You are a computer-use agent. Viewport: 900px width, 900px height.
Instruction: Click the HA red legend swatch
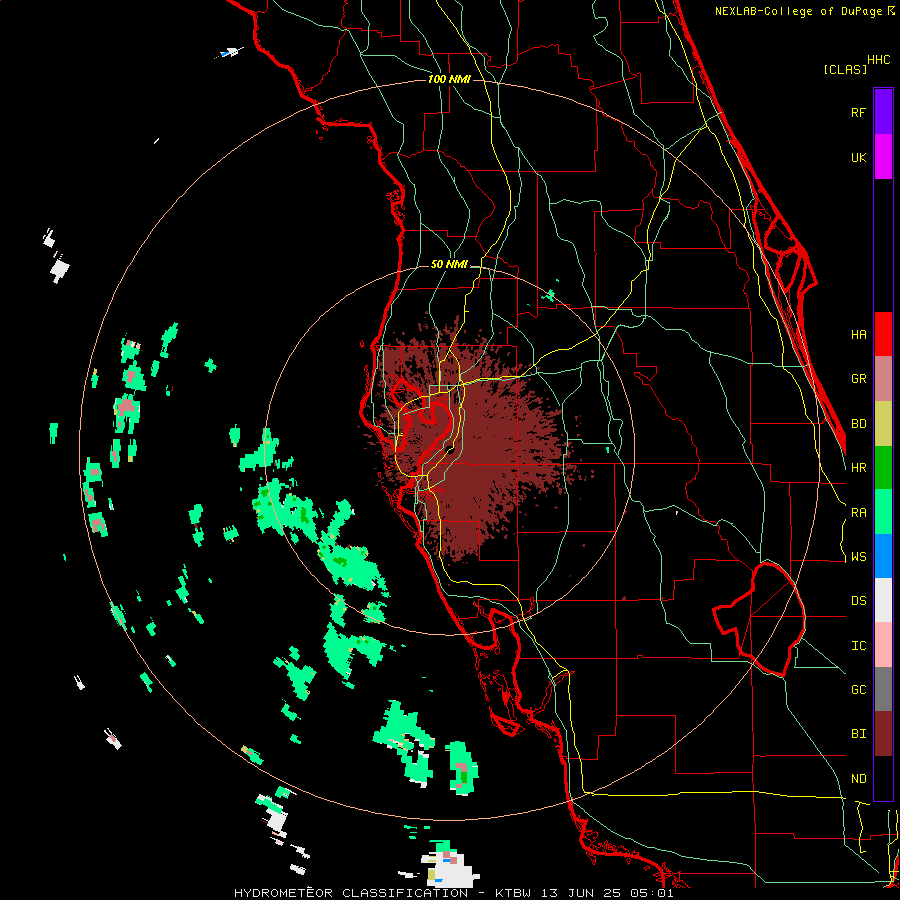(x=883, y=334)
